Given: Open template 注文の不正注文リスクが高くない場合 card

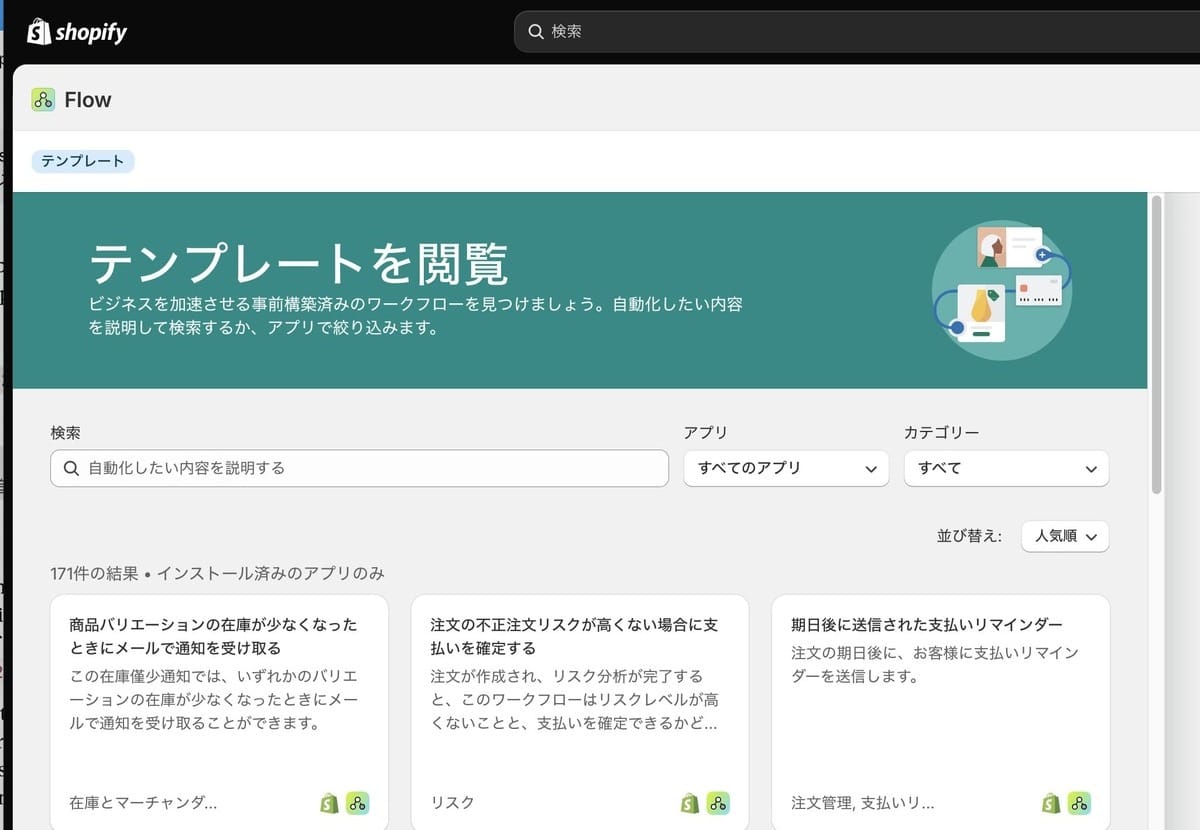Looking at the screenshot, I should [580, 712].
